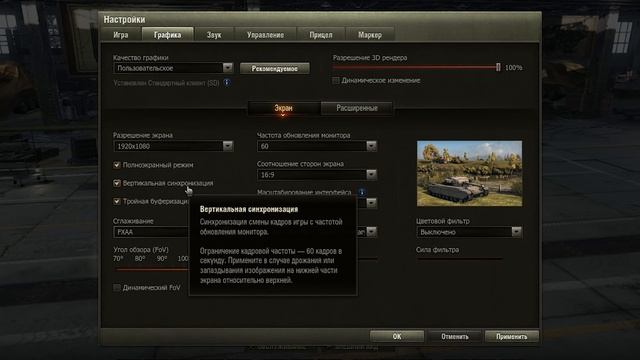Click the info icon near Масштабирование интерфейса
640x360 pixels.
point(362,191)
